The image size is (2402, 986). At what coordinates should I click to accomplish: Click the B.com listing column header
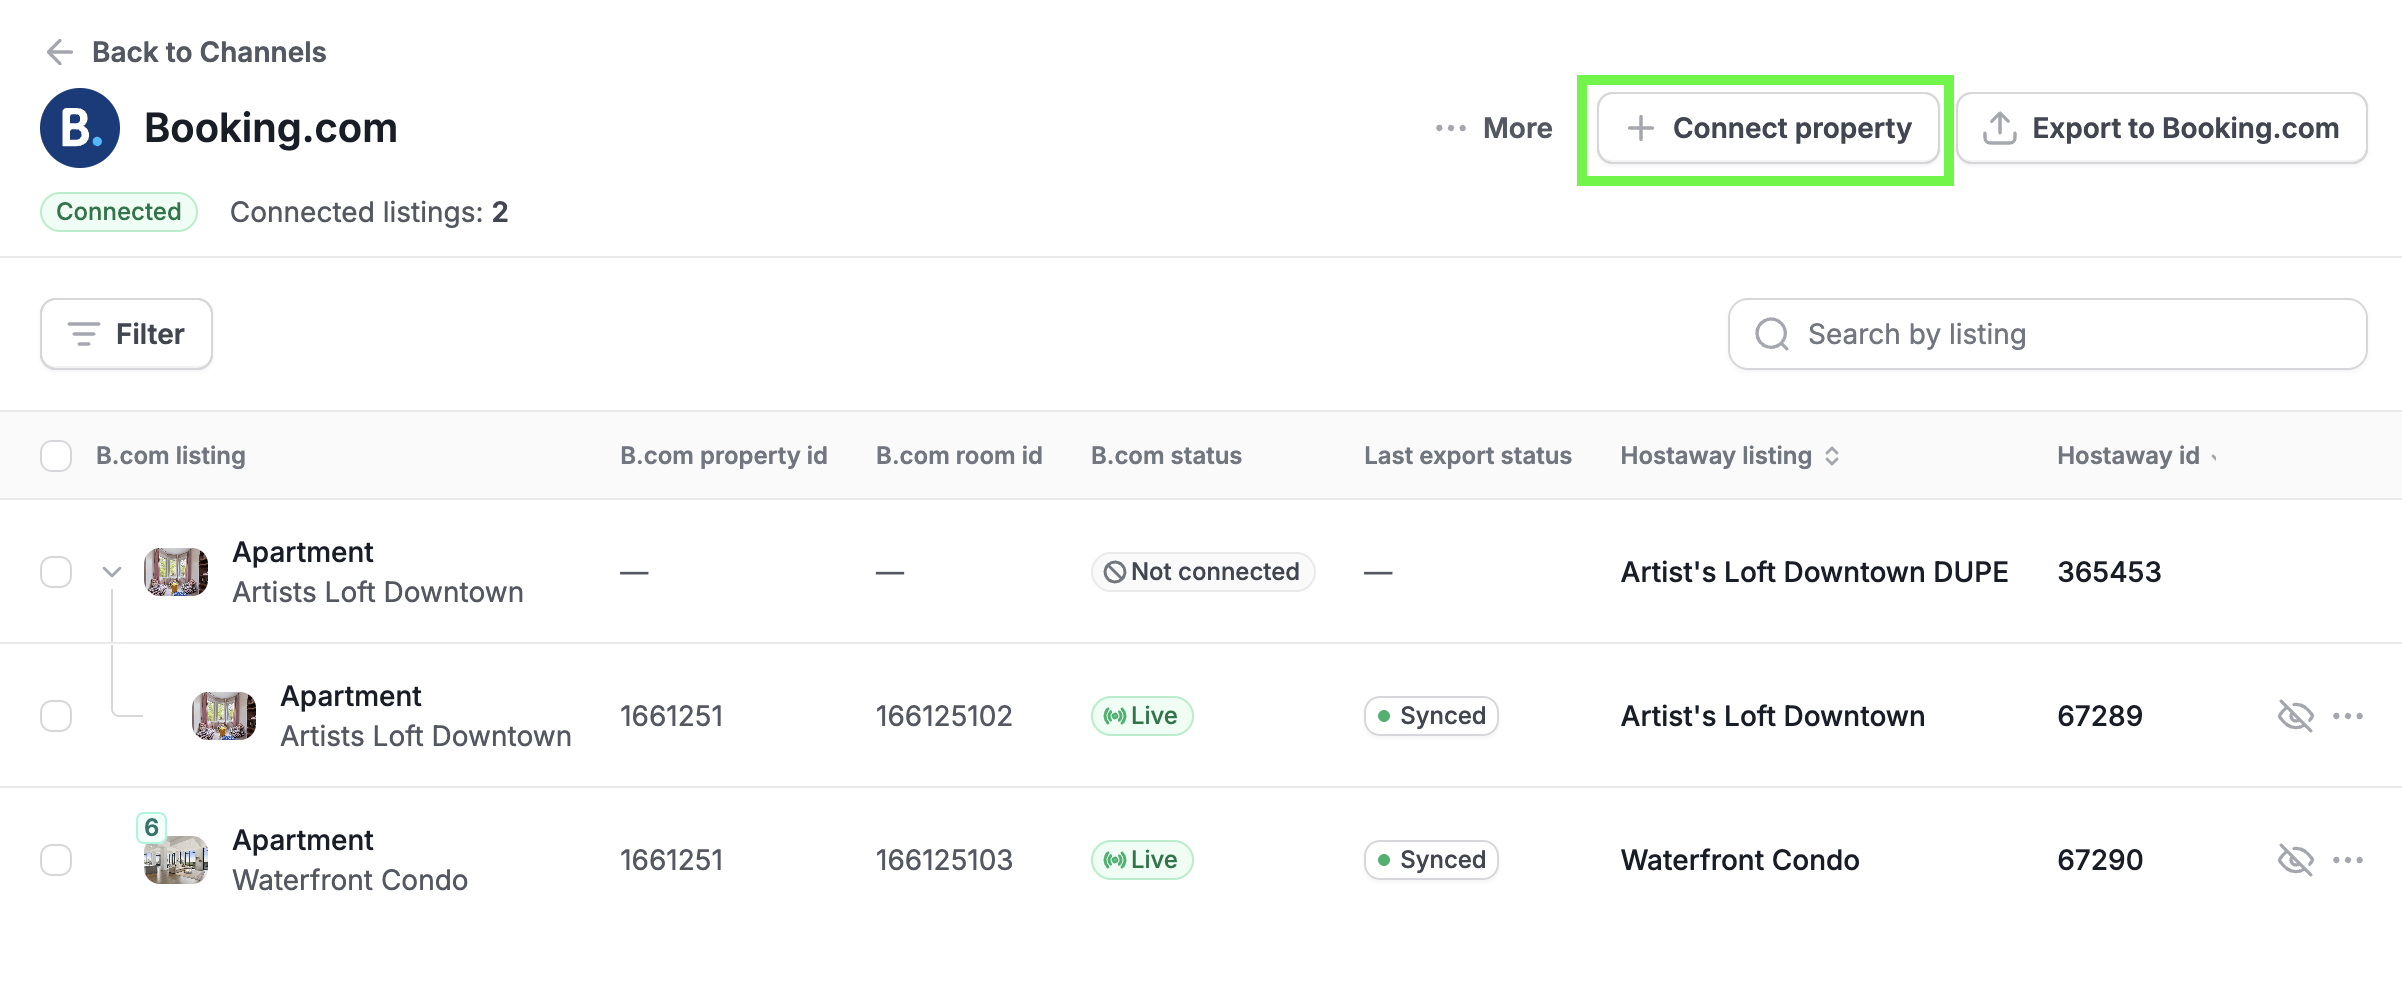(171, 456)
